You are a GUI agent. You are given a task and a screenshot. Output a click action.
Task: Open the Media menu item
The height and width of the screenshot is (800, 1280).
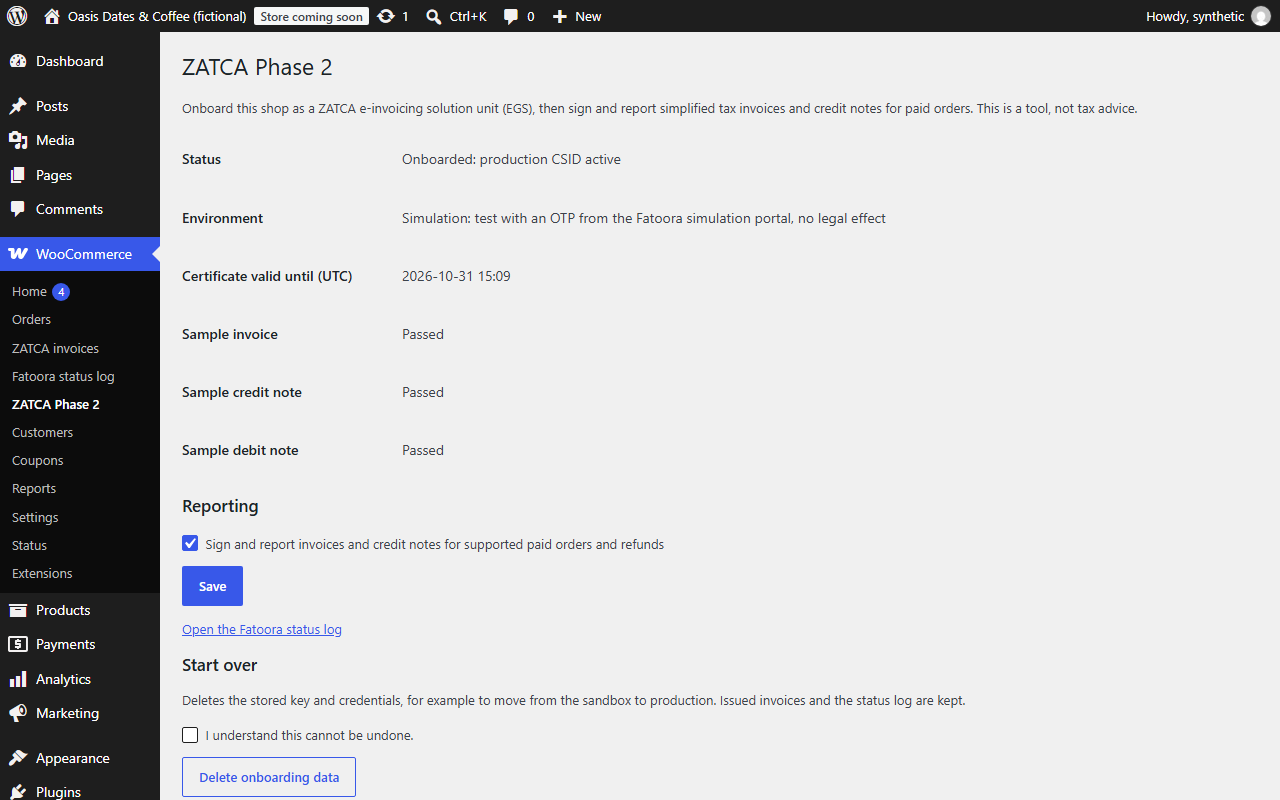(x=80, y=140)
